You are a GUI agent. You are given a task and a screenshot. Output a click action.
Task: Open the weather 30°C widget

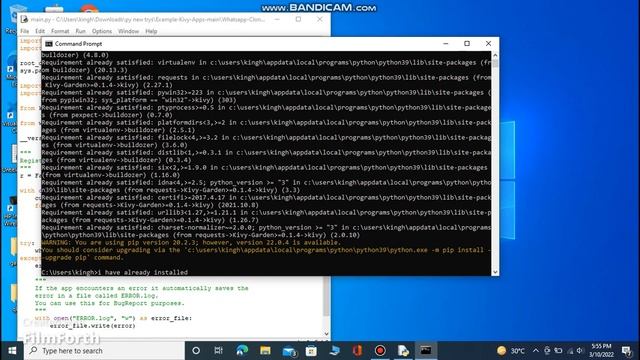coord(511,351)
